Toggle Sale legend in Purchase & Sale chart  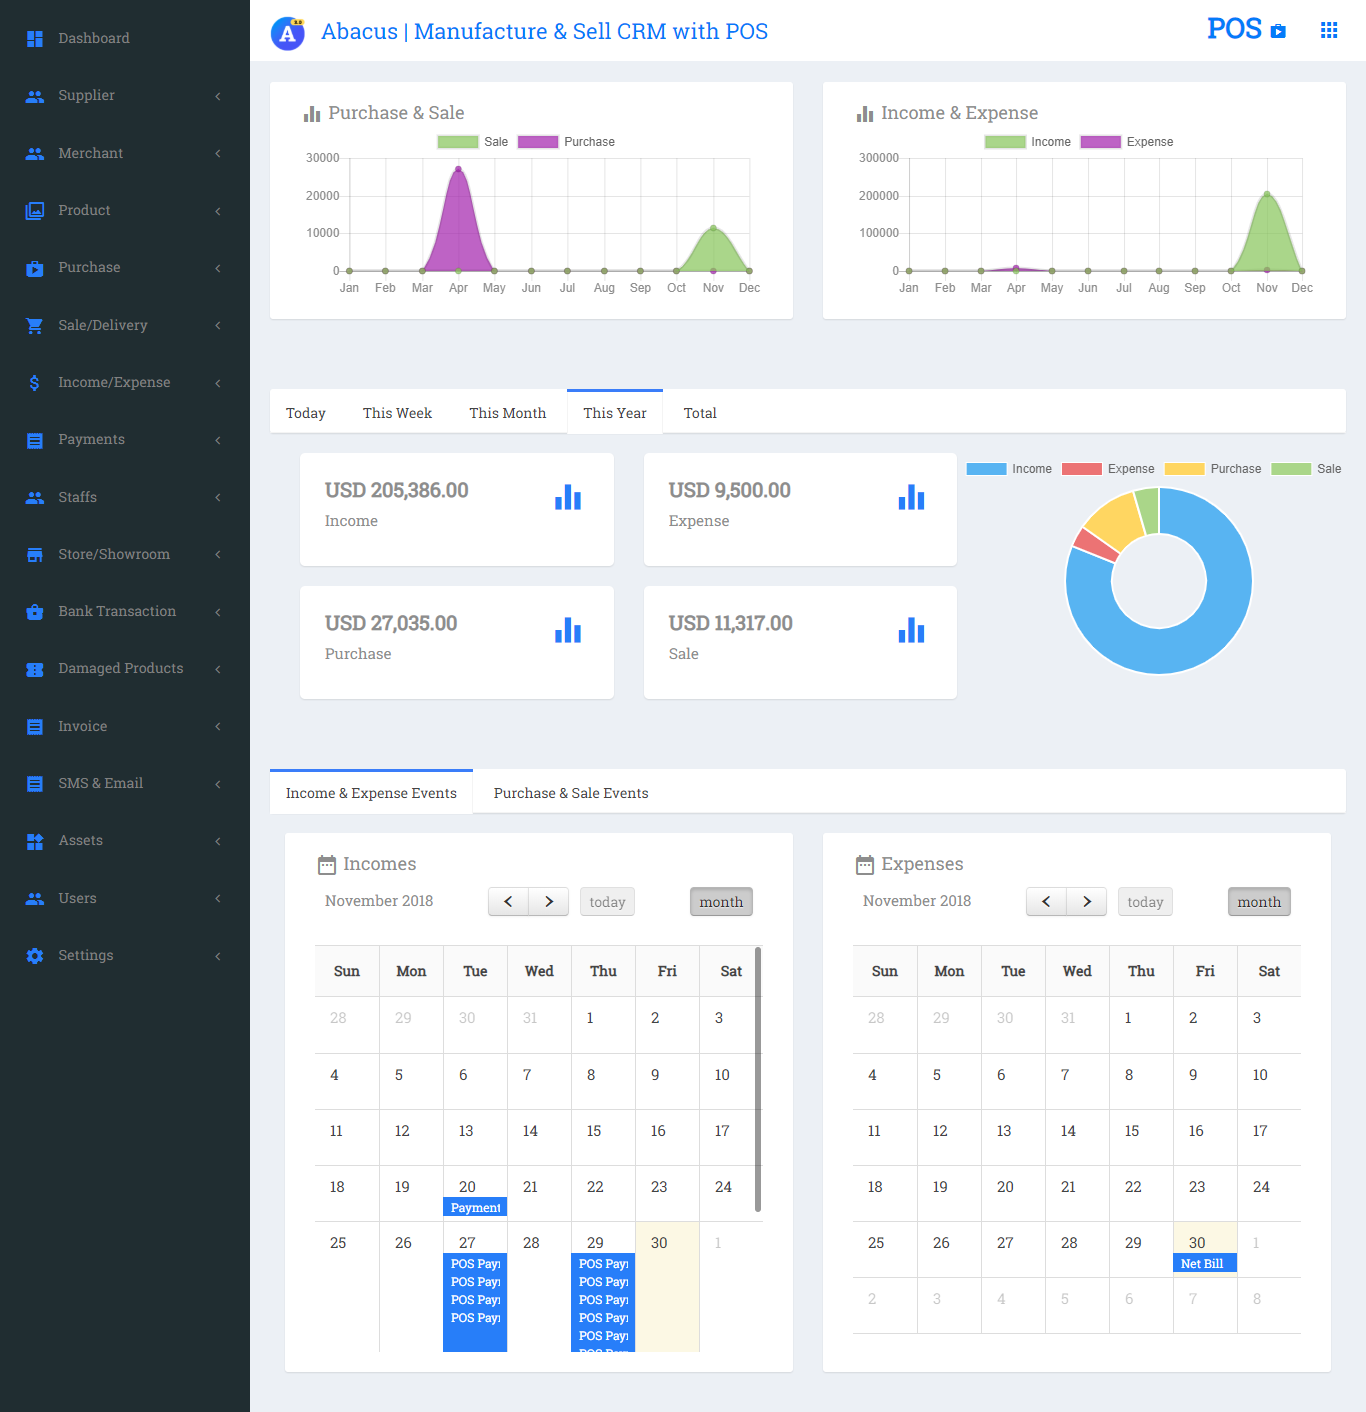(473, 142)
